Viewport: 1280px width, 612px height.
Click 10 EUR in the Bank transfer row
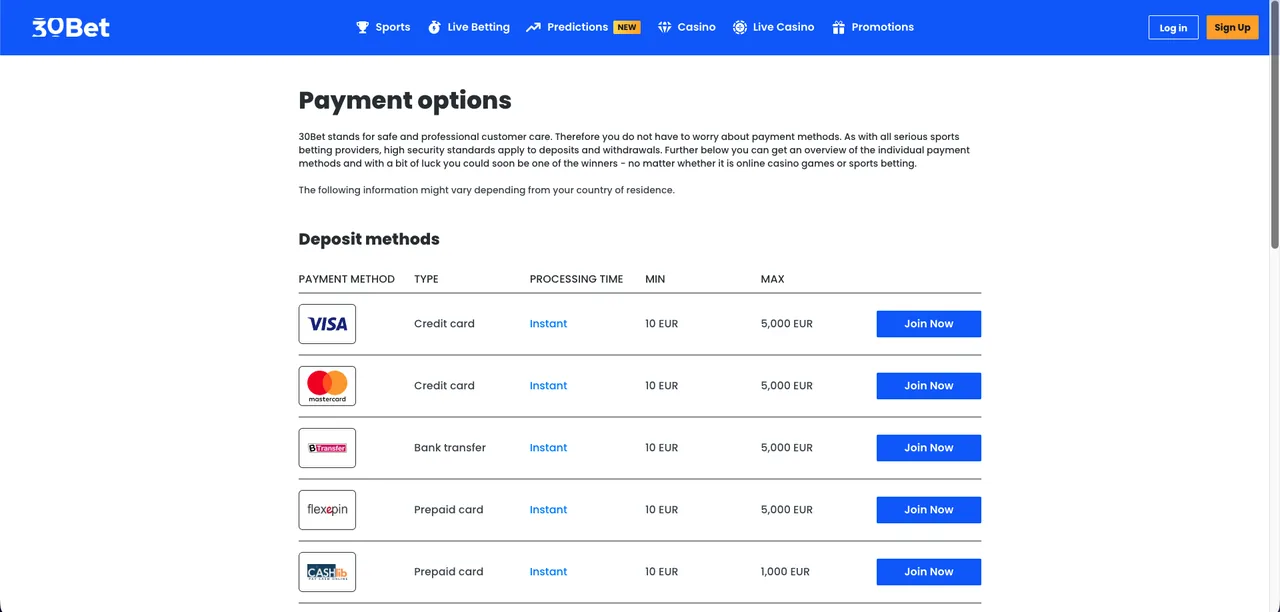662,448
